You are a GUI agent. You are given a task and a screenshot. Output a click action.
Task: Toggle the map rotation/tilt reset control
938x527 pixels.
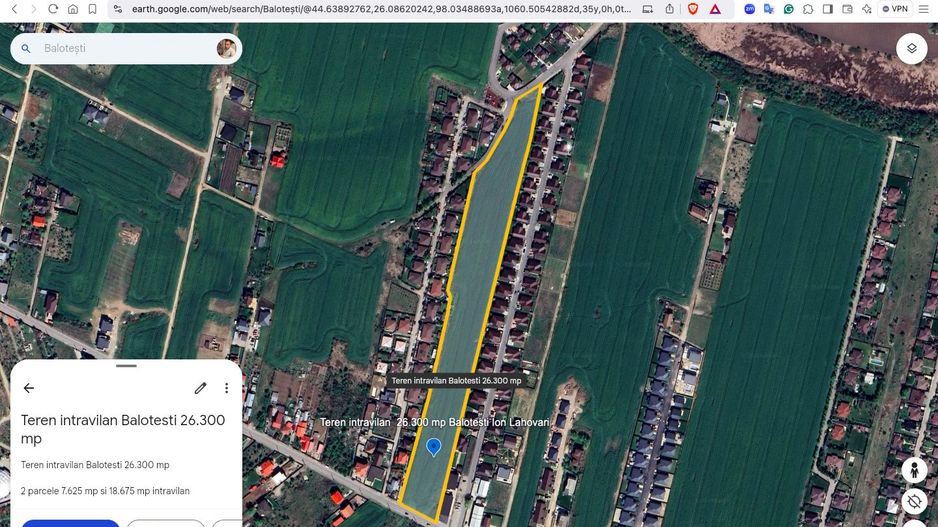[x=914, y=501]
